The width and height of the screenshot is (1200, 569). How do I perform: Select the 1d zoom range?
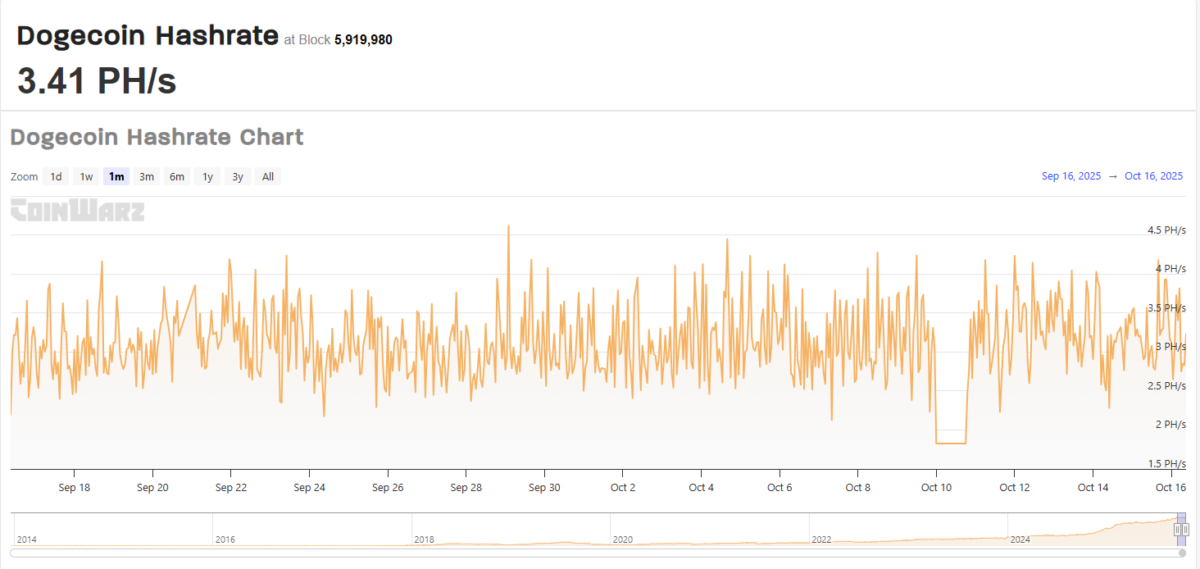pyautogui.click(x=57, y=177)
